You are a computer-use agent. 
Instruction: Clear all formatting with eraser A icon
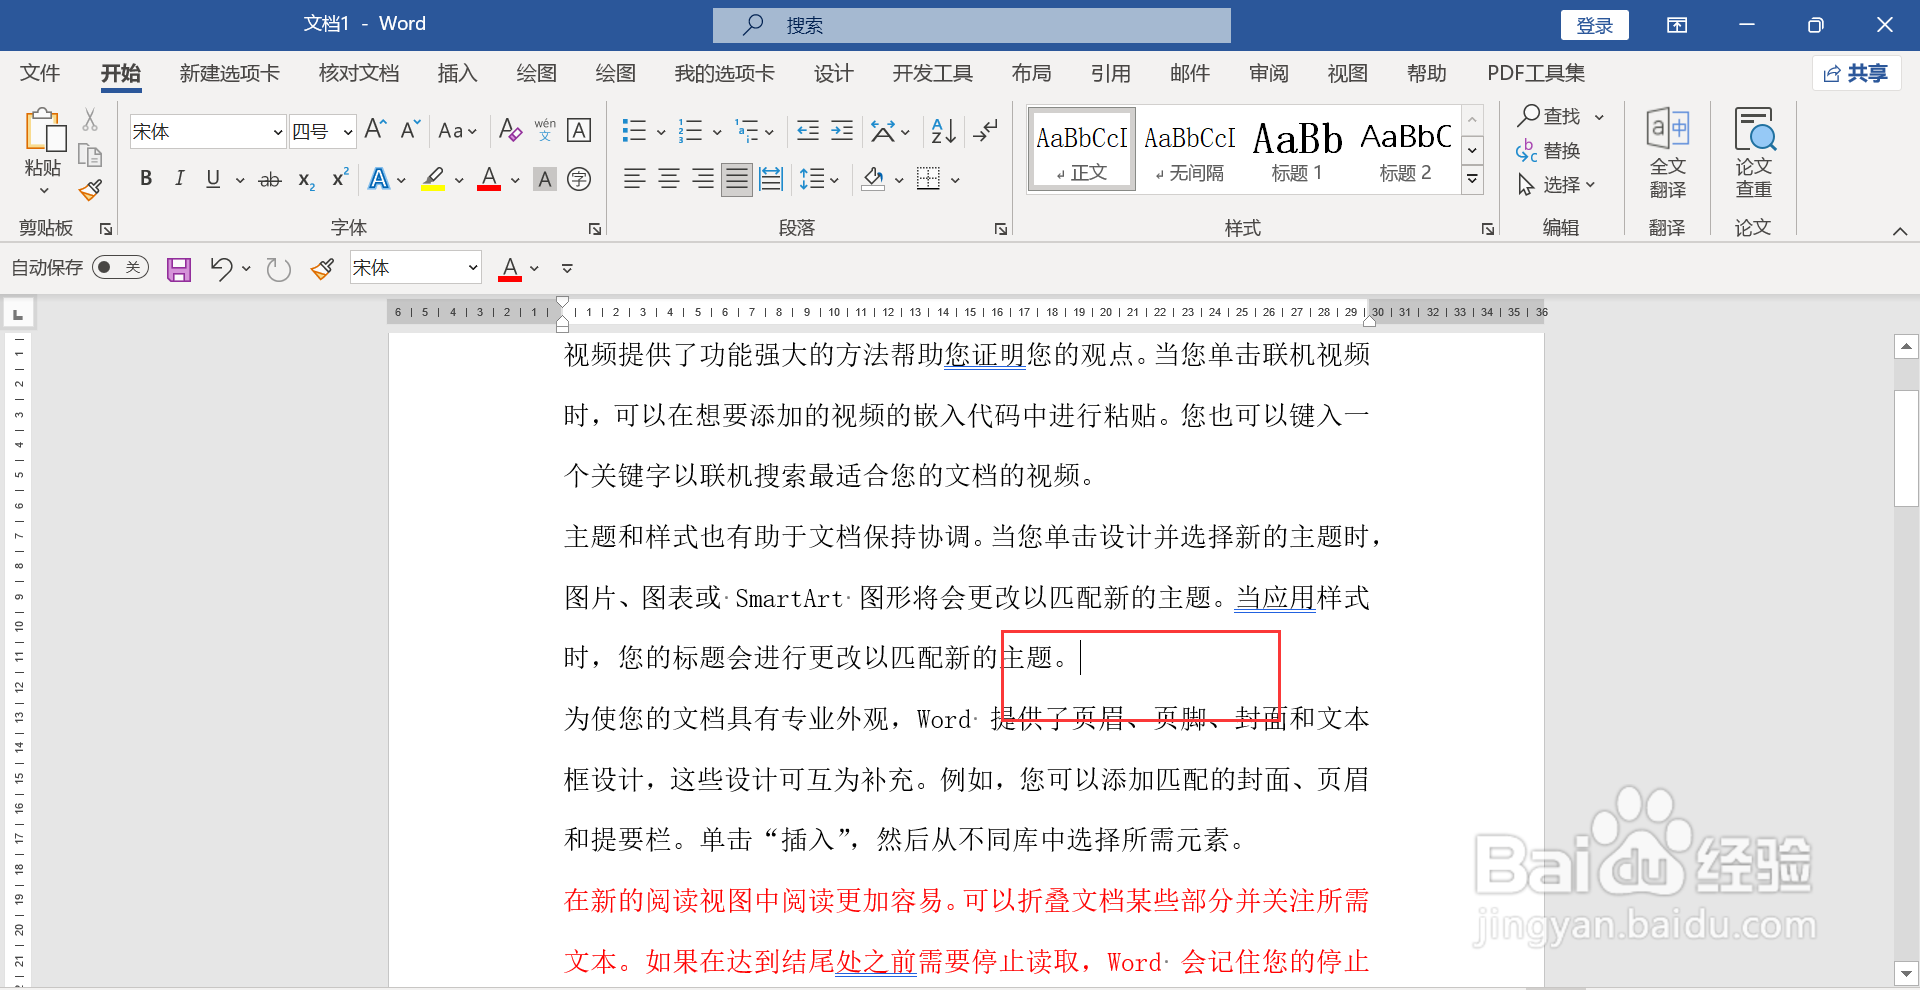pyautogui.click(x=510, y=130)
